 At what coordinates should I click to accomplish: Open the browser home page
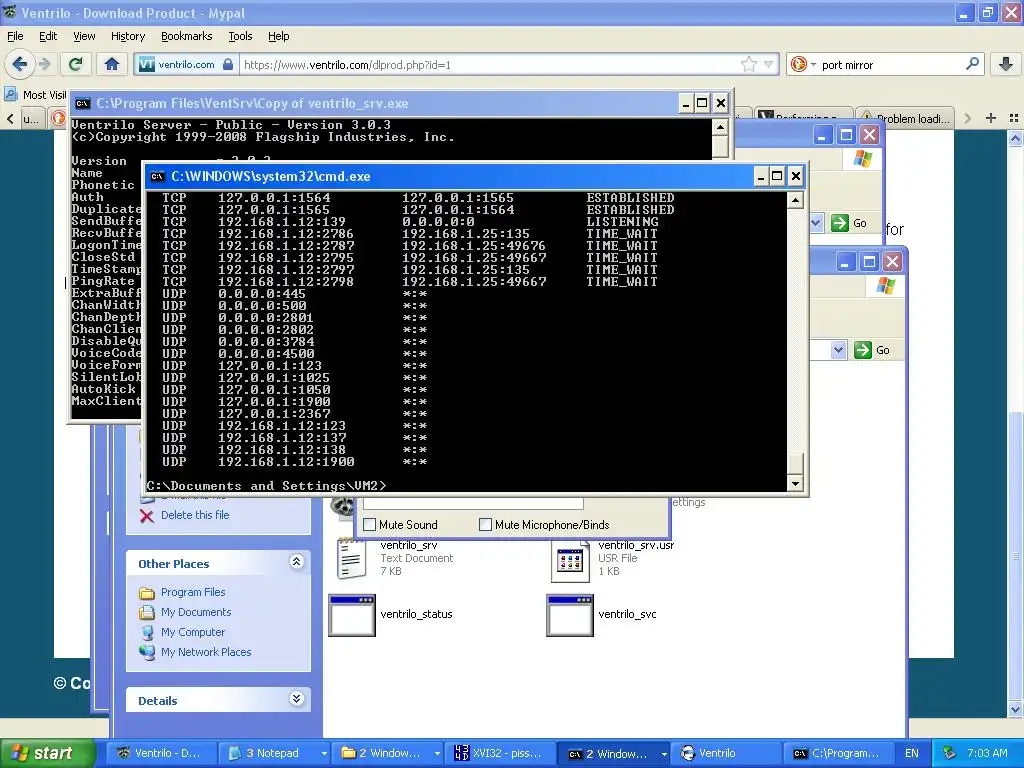[x=112, y=64]
